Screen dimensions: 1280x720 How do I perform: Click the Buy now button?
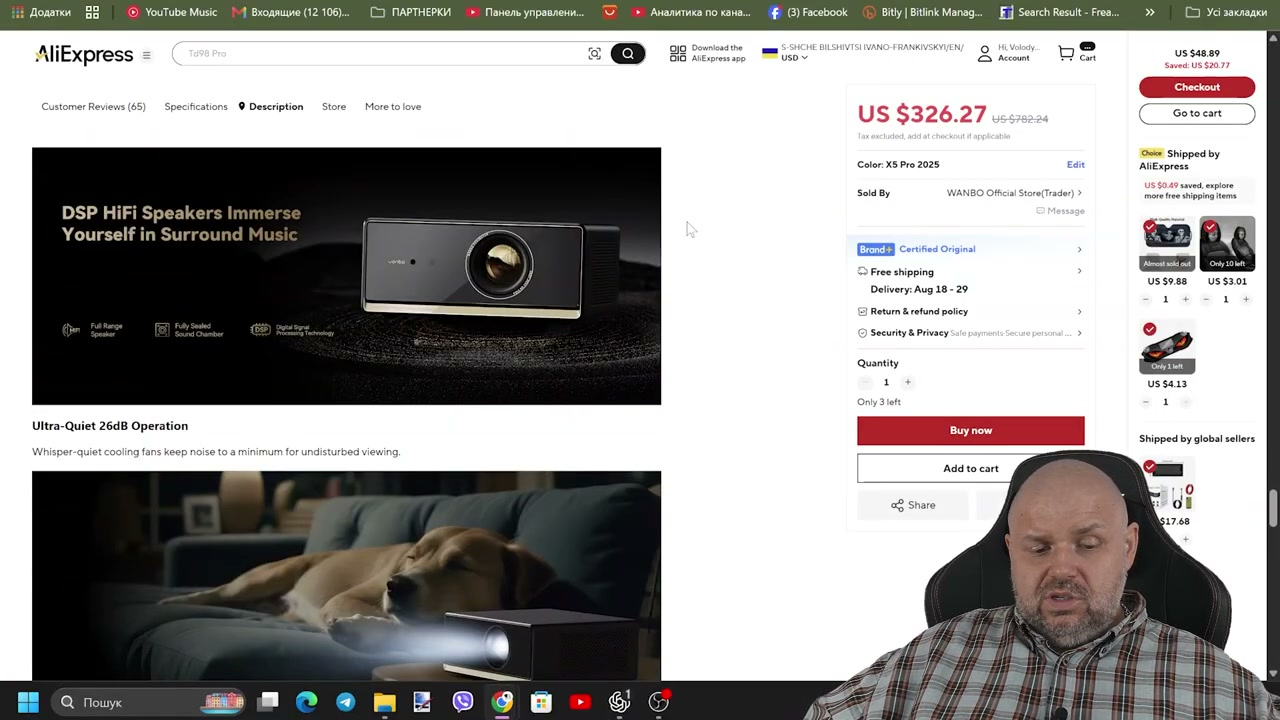pyautogui.click(x=971, y=431)
